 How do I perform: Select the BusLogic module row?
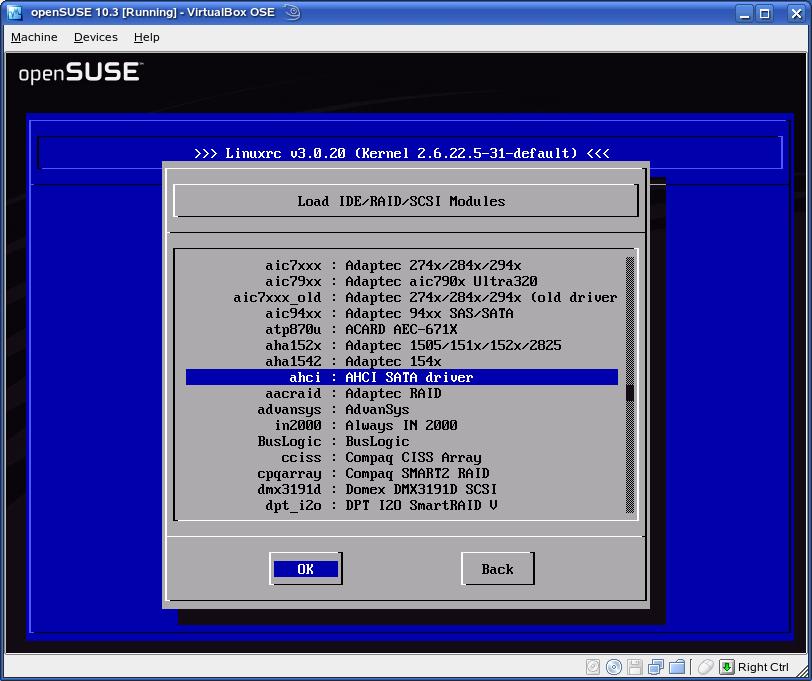click(402, 441)
